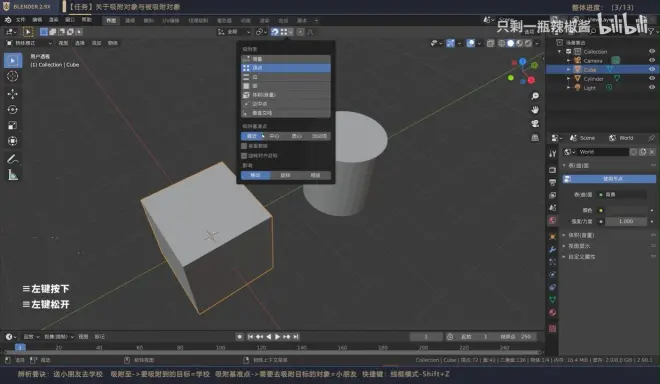Select the Box Select tool
The height and width of the screenshot is (384, 660).
[13, 61]
